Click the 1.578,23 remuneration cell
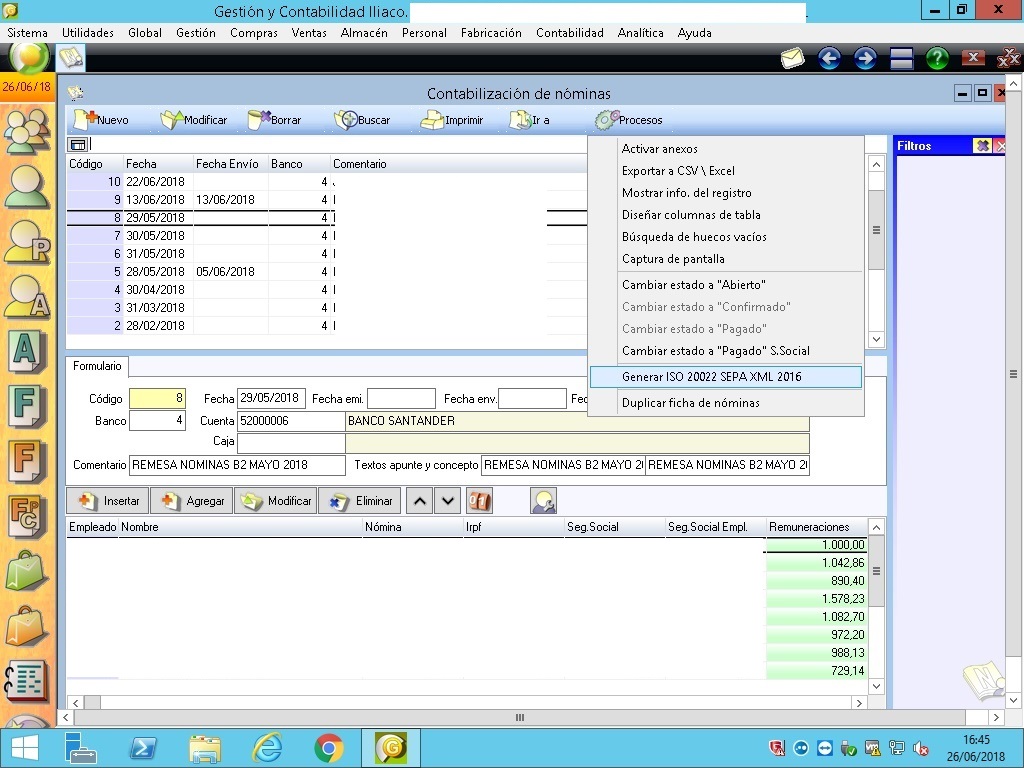This screenshot has width=1024, height=768. tap(816, 599)
